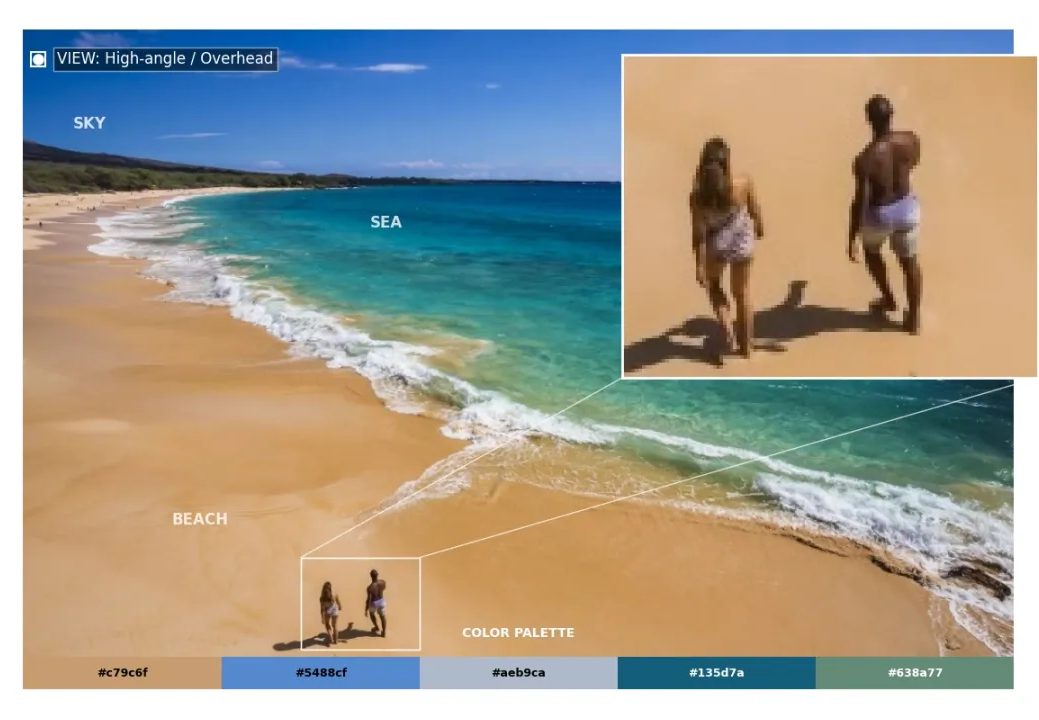
Task: Click the COLOR PALETTE heading
Action: pyautogui.click(x=518, y=633)
